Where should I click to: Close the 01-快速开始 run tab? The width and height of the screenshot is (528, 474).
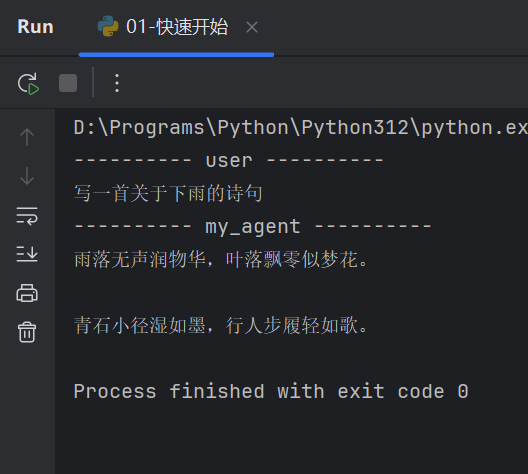[252, 27]
